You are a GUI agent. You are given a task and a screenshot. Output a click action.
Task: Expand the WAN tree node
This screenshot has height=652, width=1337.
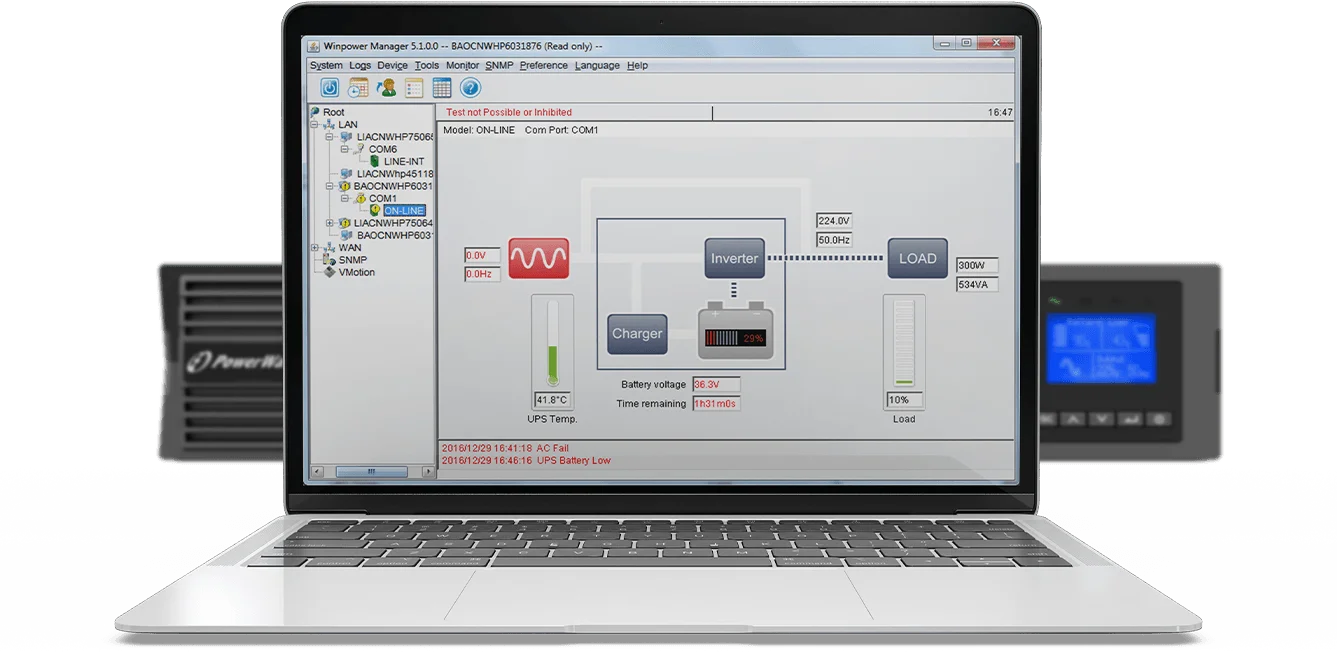[x=316, y=248]
